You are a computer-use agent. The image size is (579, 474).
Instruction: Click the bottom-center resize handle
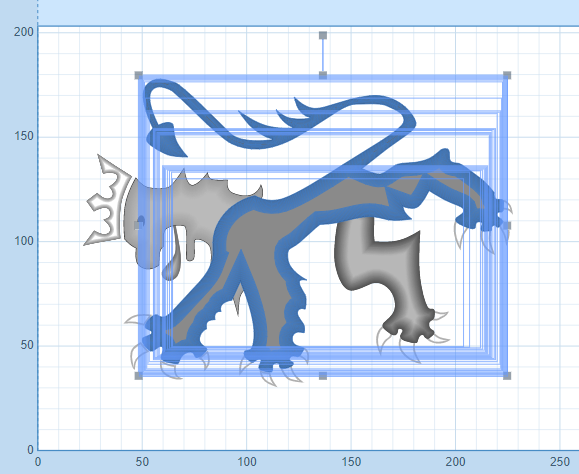(x=323, y=376)
